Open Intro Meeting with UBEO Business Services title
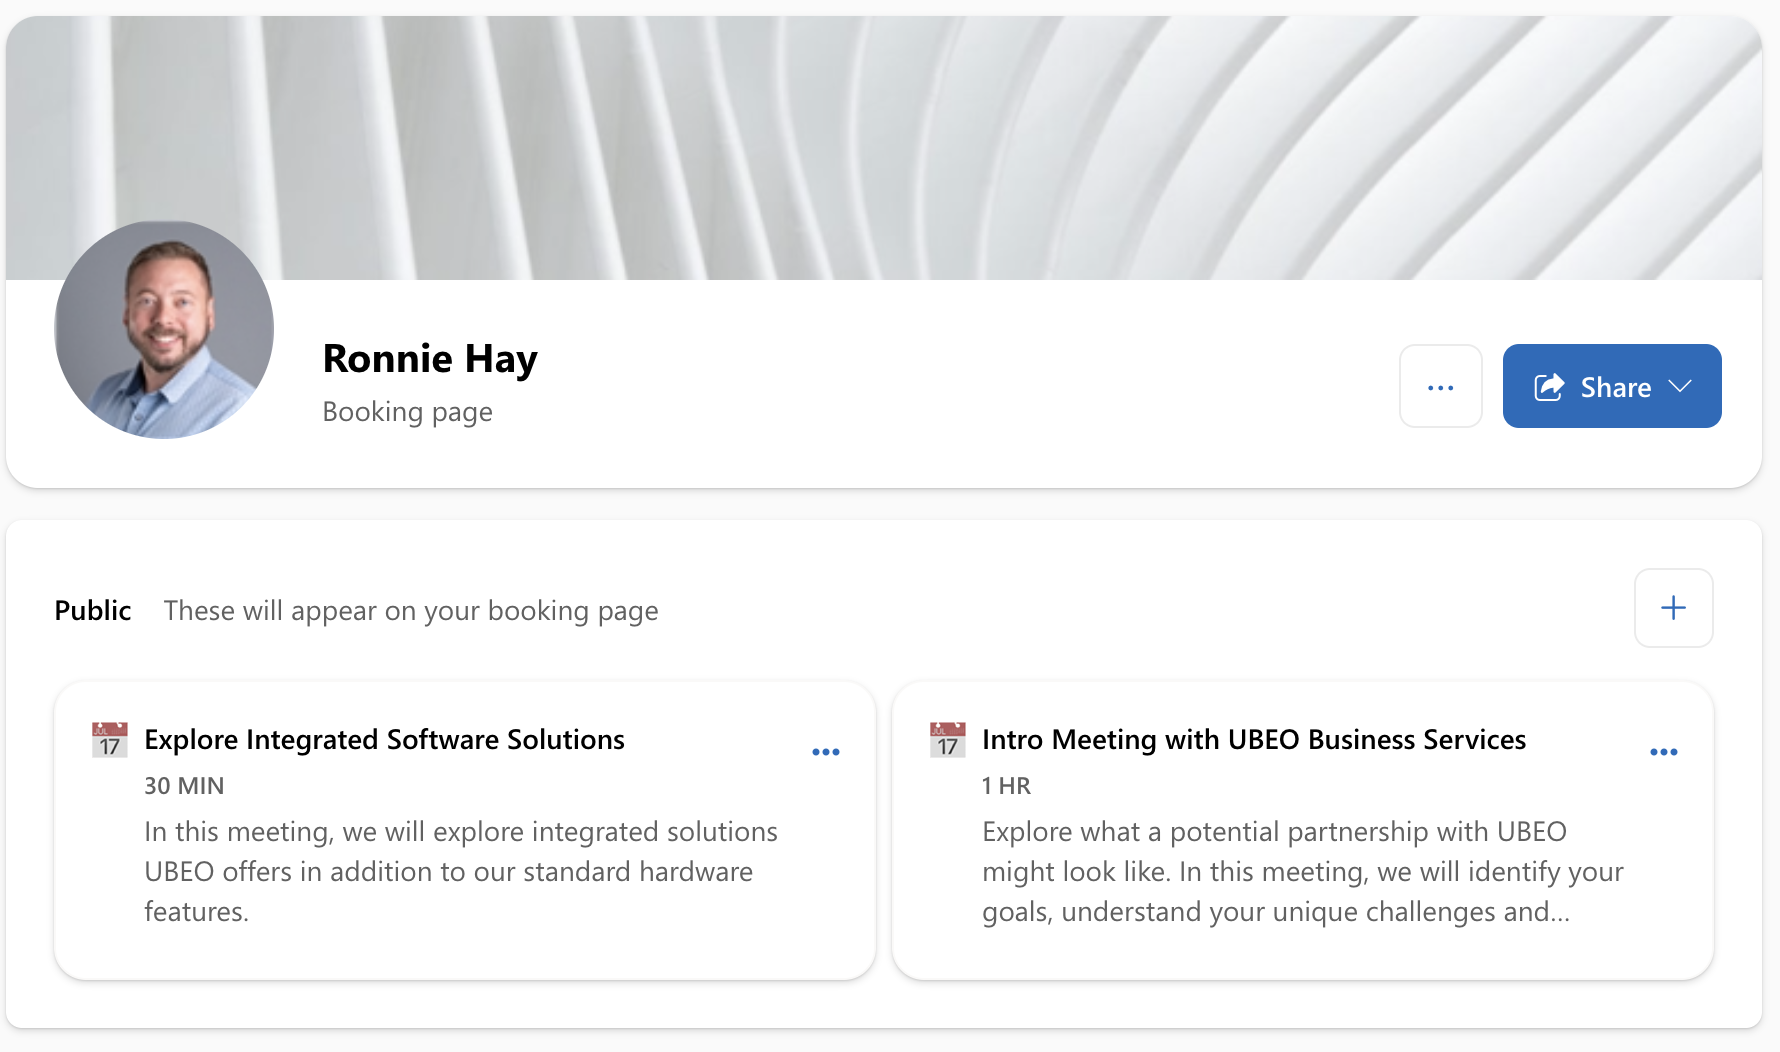 [1254, 740]
